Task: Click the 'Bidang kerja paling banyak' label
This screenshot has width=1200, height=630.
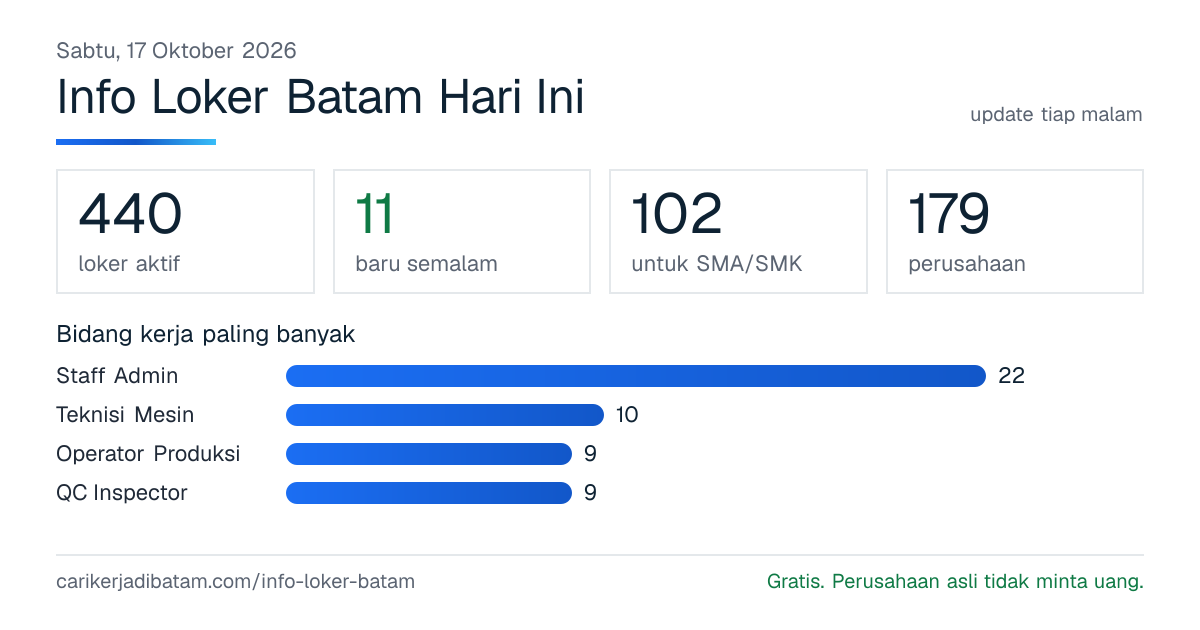Action: [206, 334]
